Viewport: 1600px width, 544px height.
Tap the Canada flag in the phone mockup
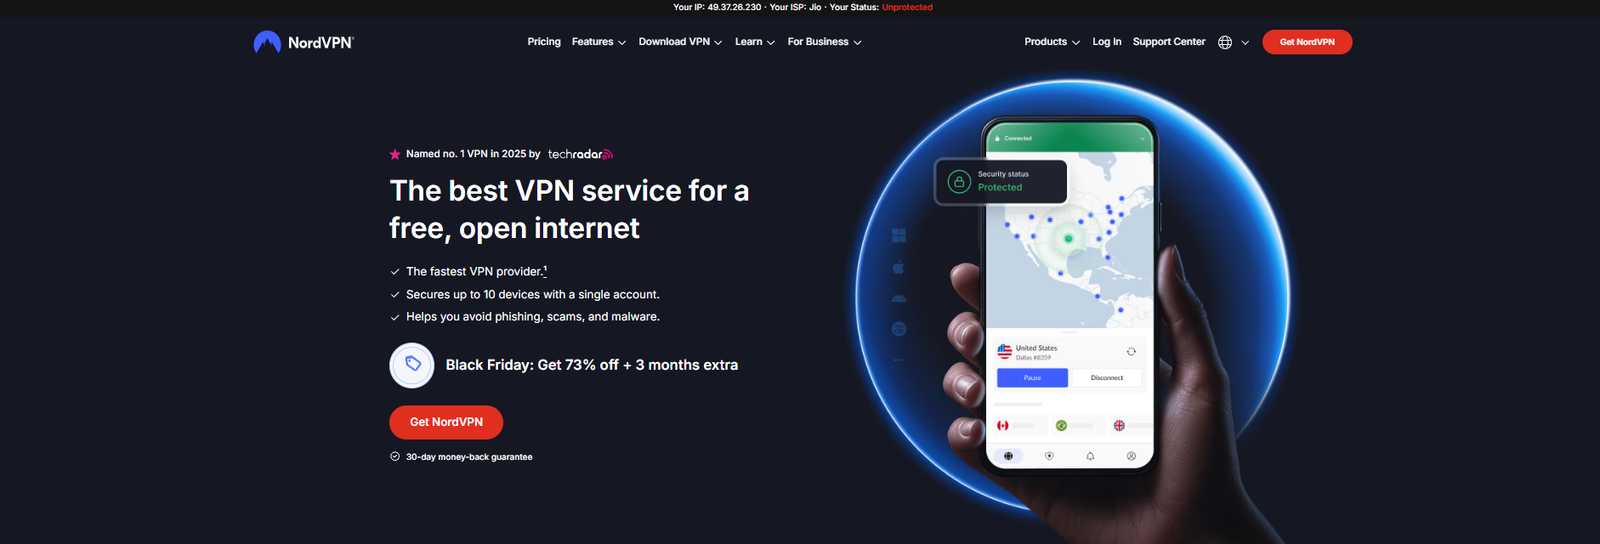point(1003,425)
